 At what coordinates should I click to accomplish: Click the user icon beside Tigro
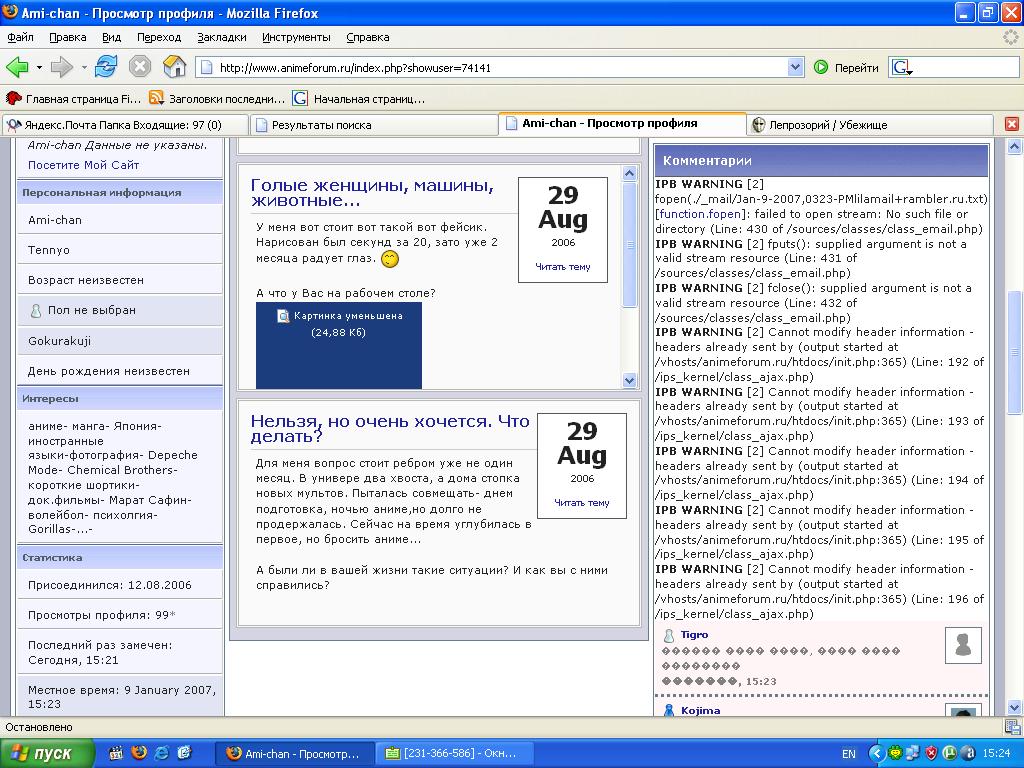pos(669,635)
